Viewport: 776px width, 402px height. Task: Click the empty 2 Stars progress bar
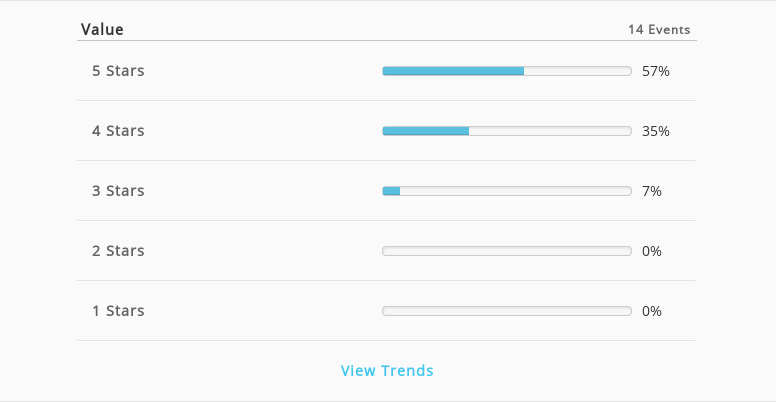pyautogui.click(x=507, y=251)
